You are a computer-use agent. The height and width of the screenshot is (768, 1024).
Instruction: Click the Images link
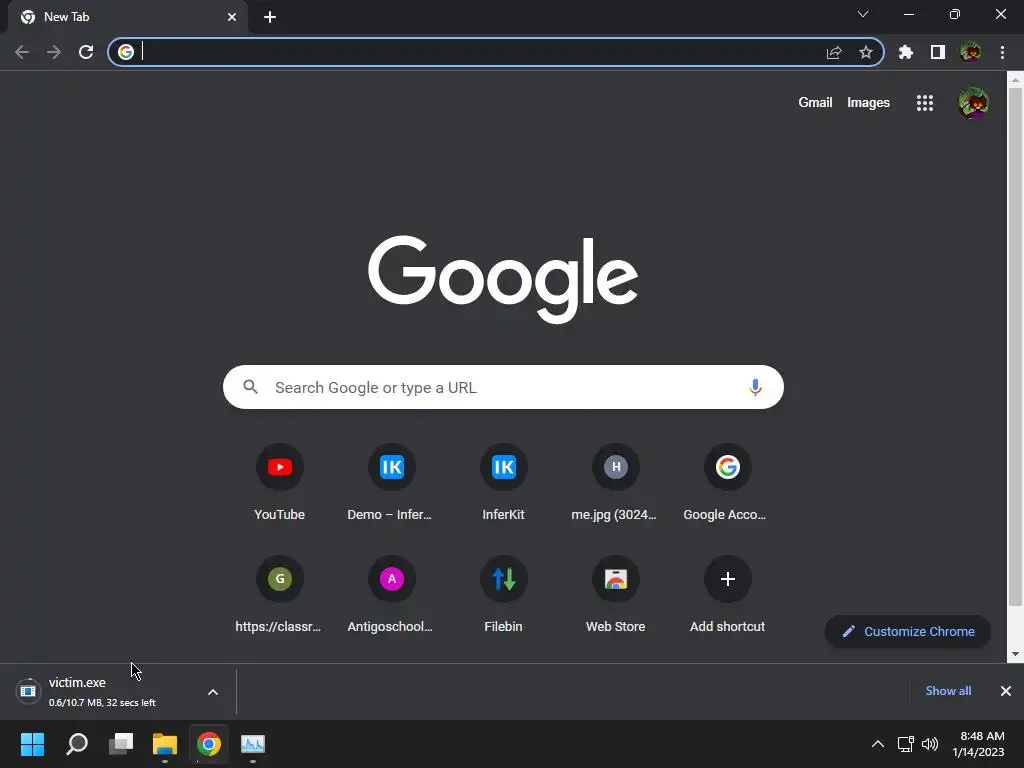point(868,103)
